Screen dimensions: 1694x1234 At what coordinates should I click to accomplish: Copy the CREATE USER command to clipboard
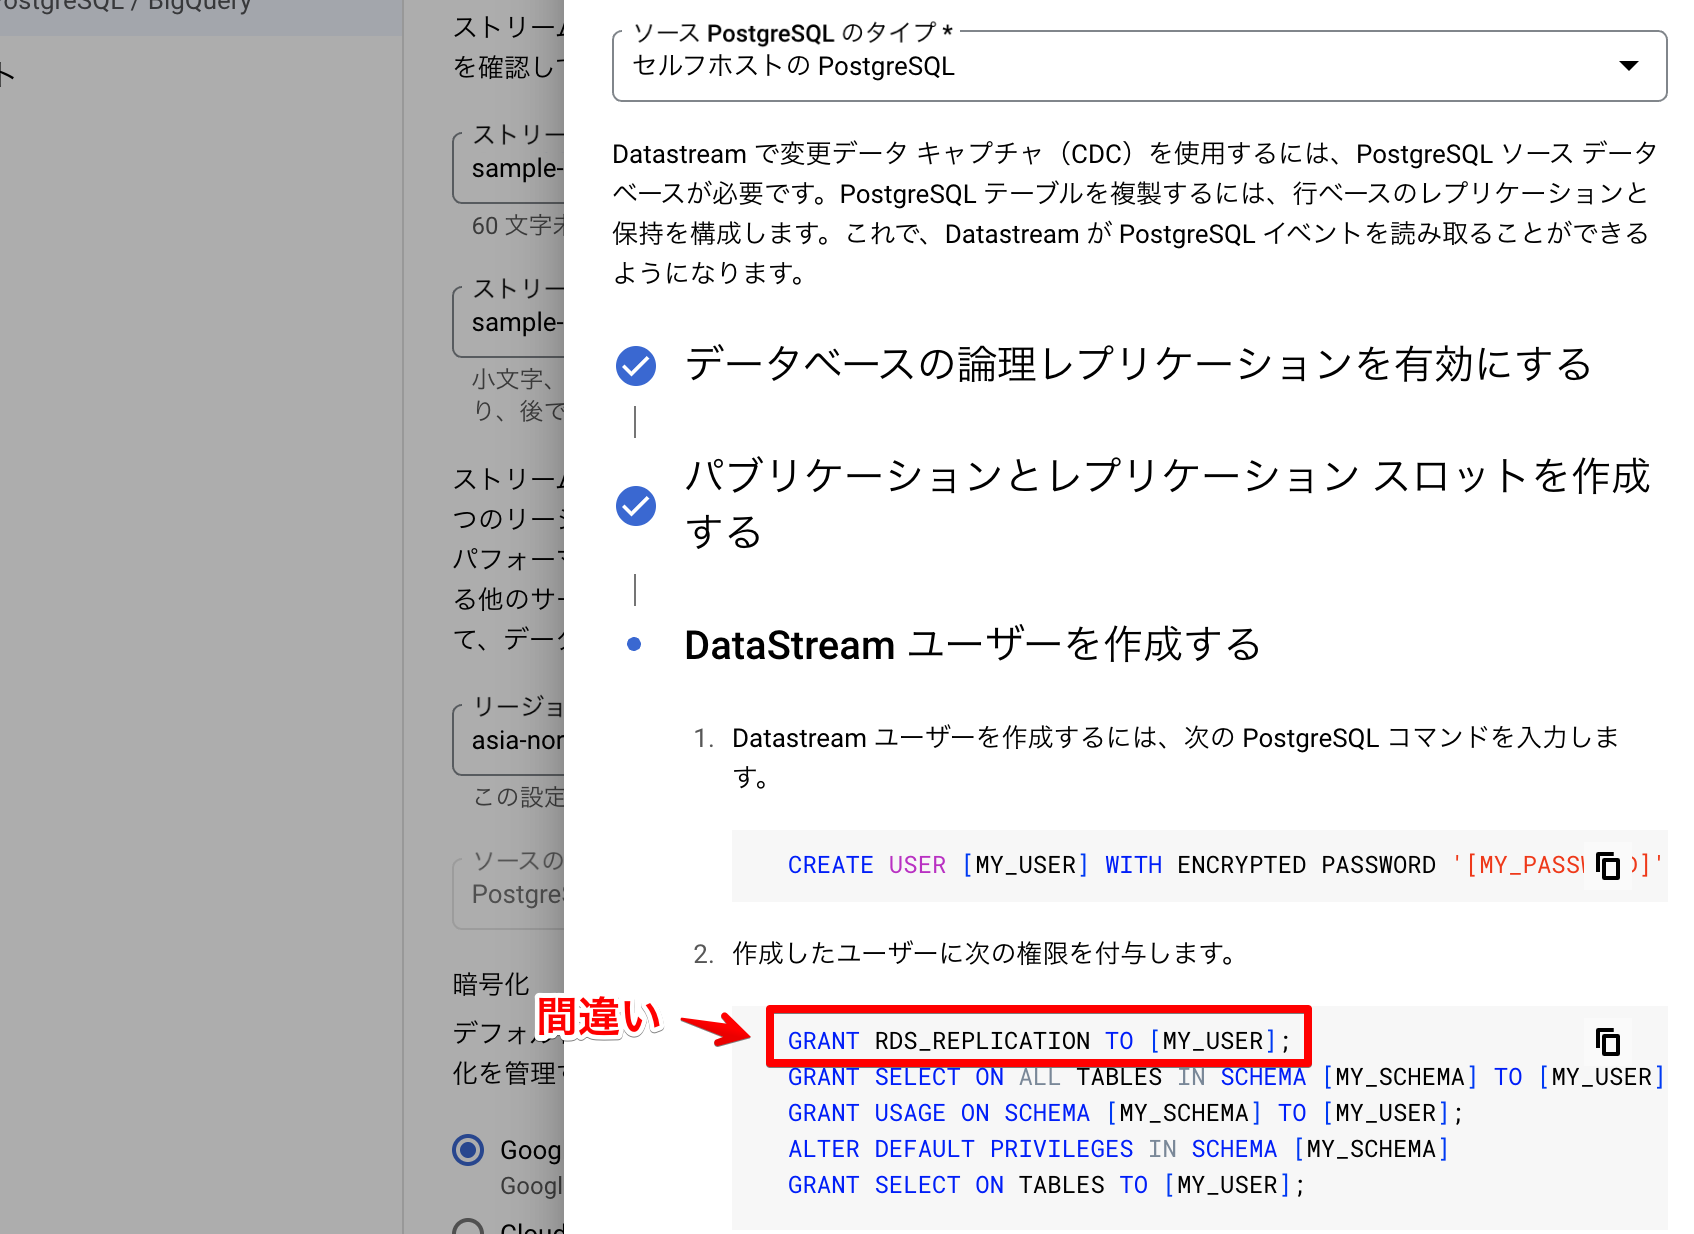(x=1608, y=867)
